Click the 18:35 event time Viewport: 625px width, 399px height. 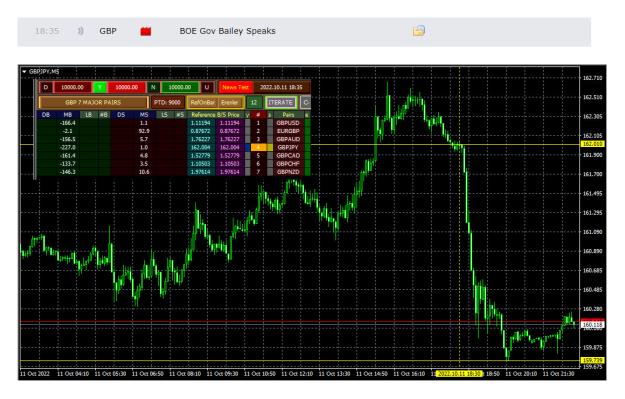tap(47, 31)
